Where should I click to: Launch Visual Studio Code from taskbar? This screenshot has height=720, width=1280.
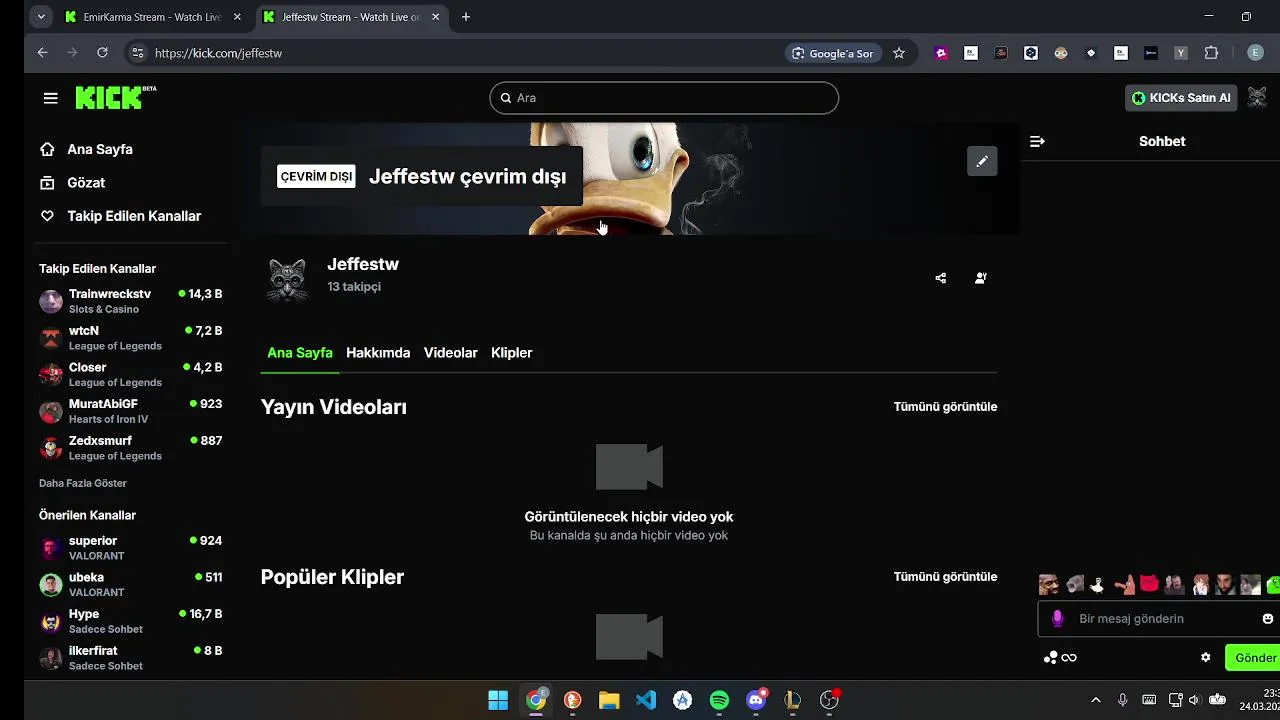(646, 700)
